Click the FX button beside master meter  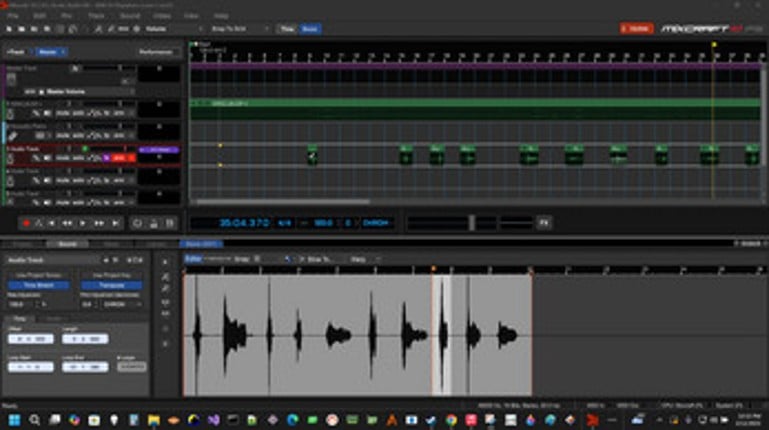[x=544, y=222]
